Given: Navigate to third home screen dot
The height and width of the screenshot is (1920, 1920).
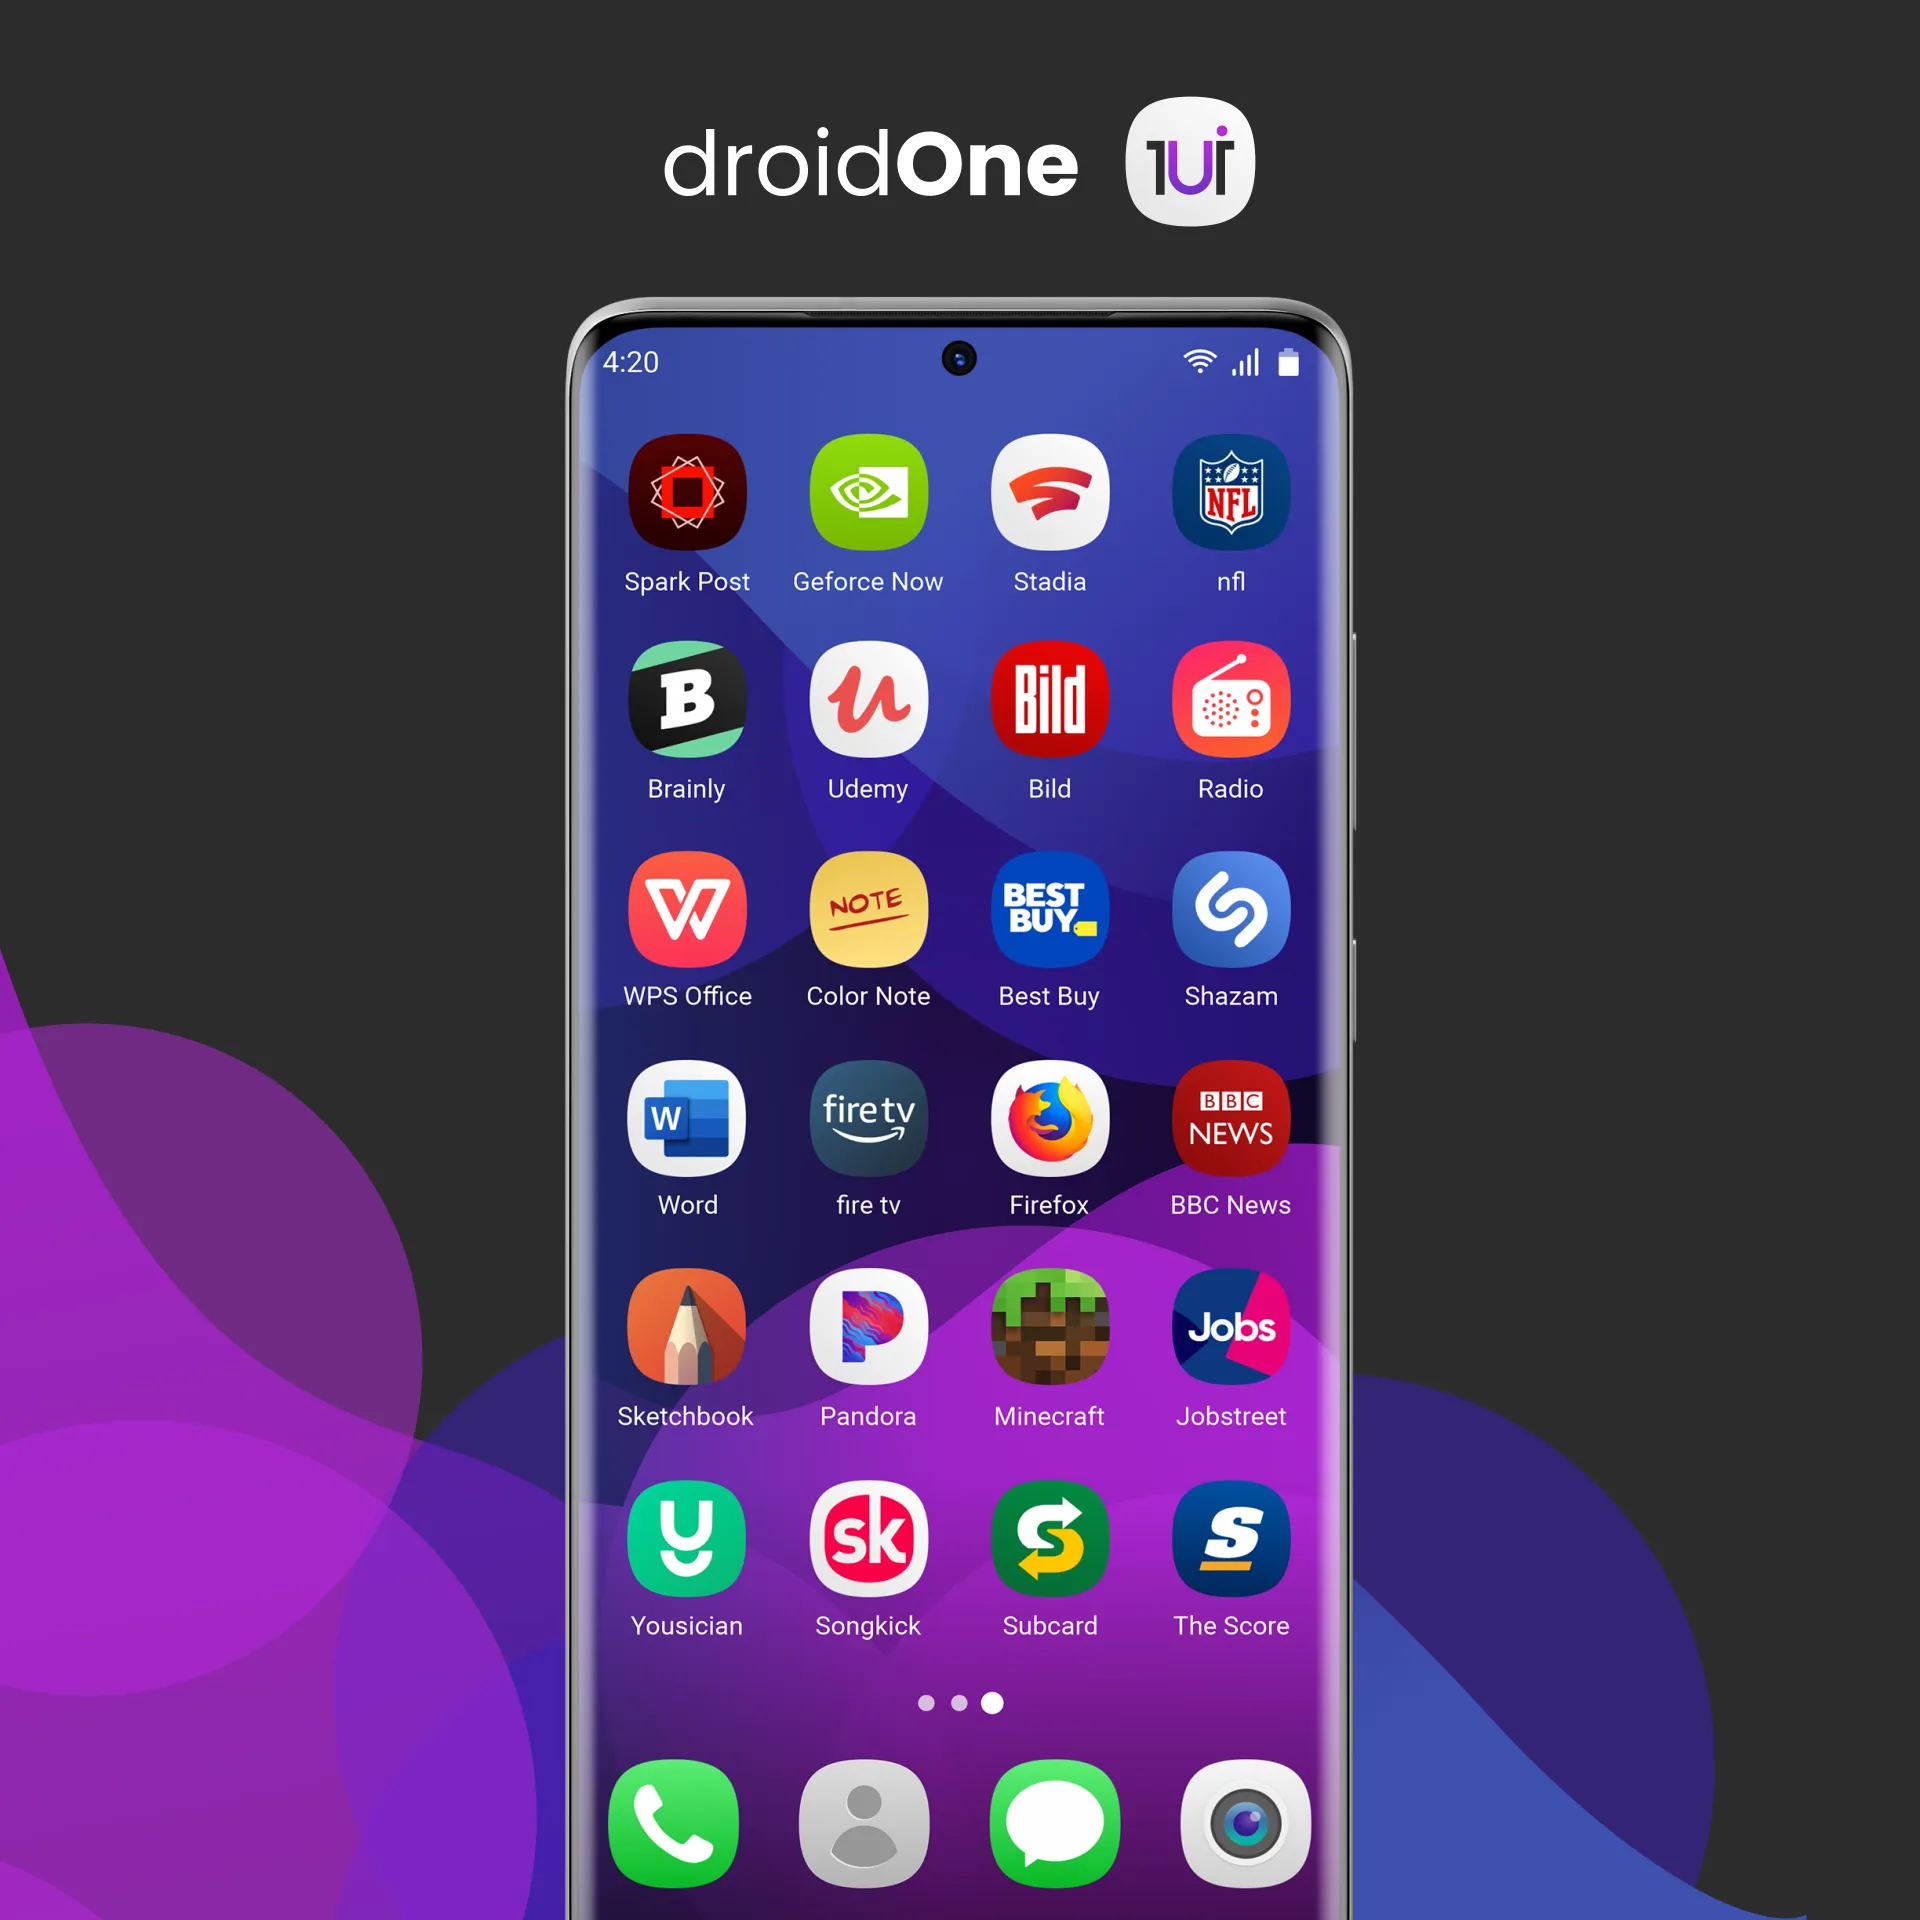Looking at the screenshot, I should pos(990,1713).
